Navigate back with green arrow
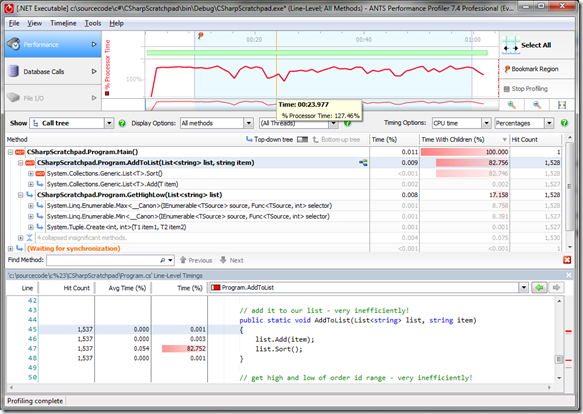583x414 pixels. pos(539,288)
